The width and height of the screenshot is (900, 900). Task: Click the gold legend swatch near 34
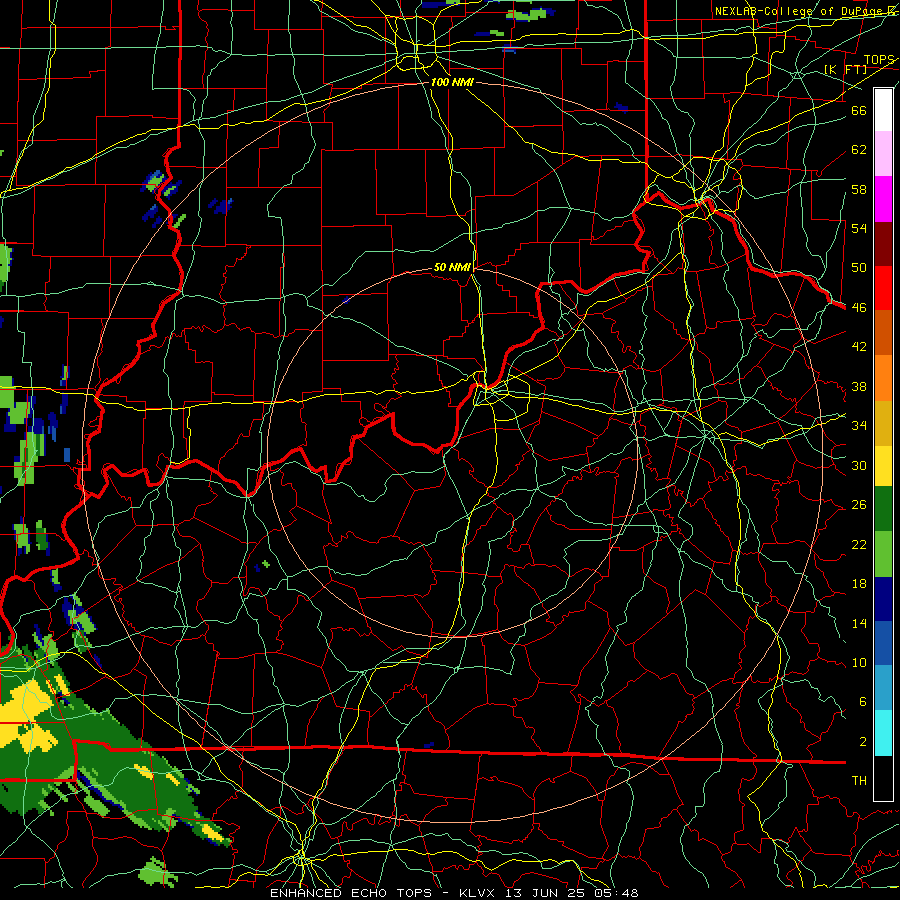point(883,422)
